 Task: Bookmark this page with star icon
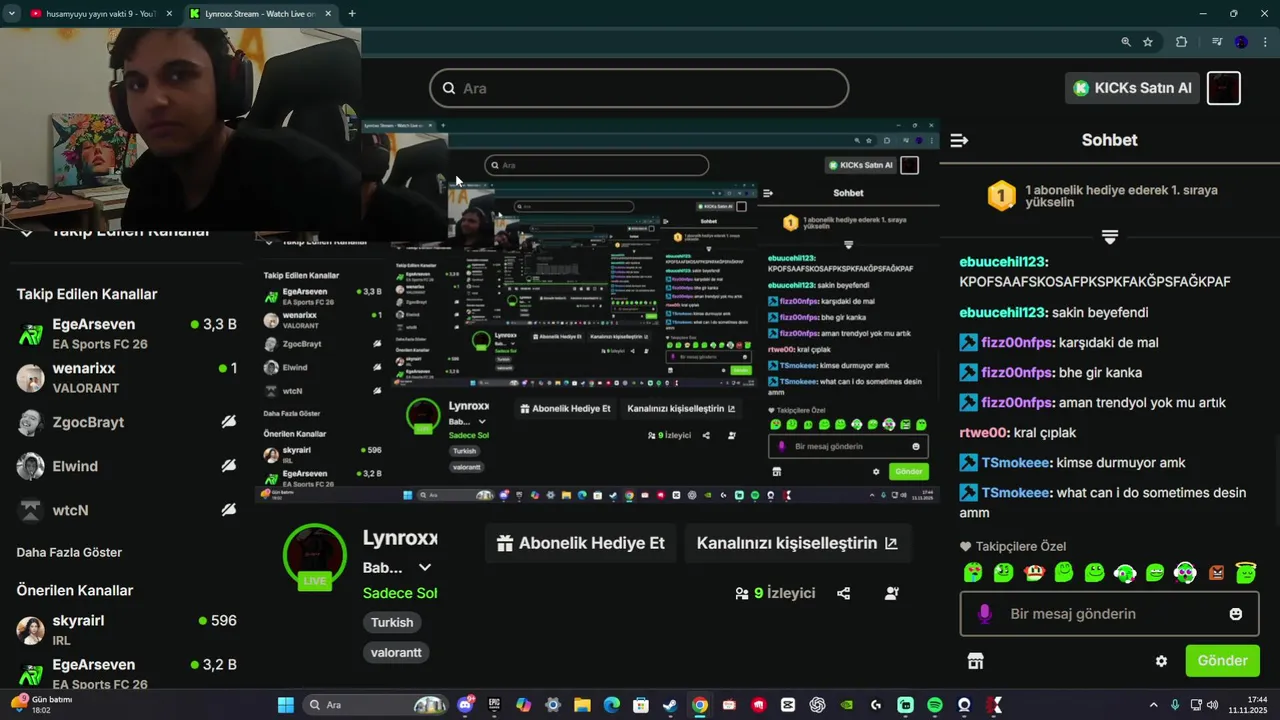point(1148,42)
